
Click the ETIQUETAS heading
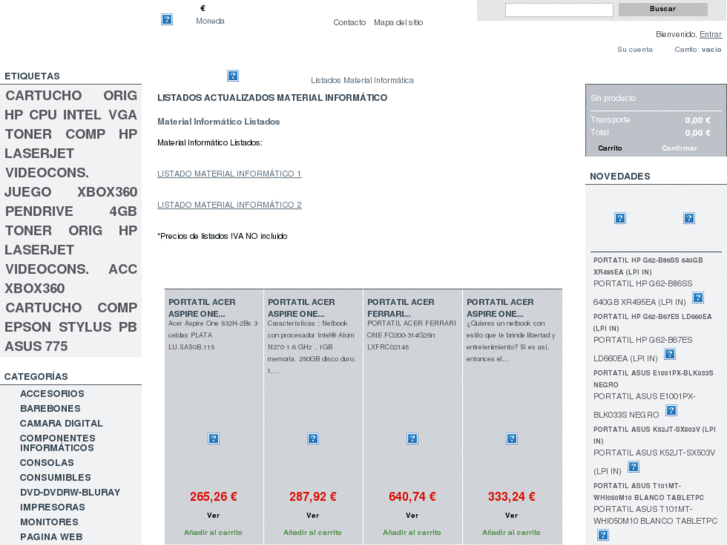coord(32,76)
